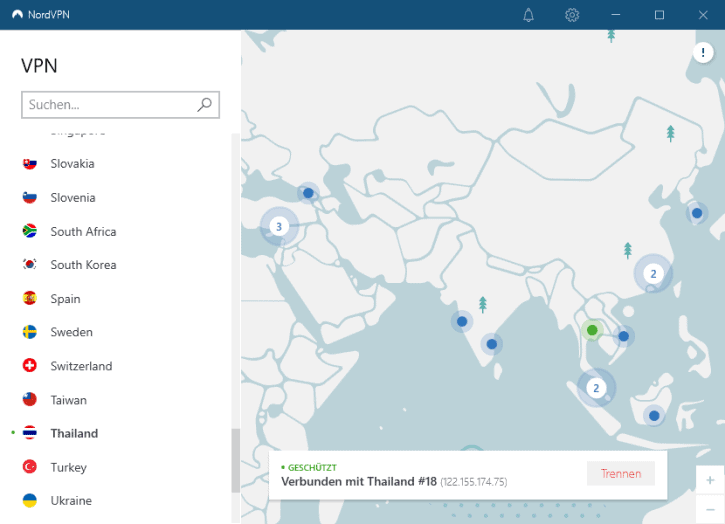The width and height of the screenshot is (725, 524).
Task: Click the Slovakia flag icon
Action: pyautogui.click(x=30, y=164)
